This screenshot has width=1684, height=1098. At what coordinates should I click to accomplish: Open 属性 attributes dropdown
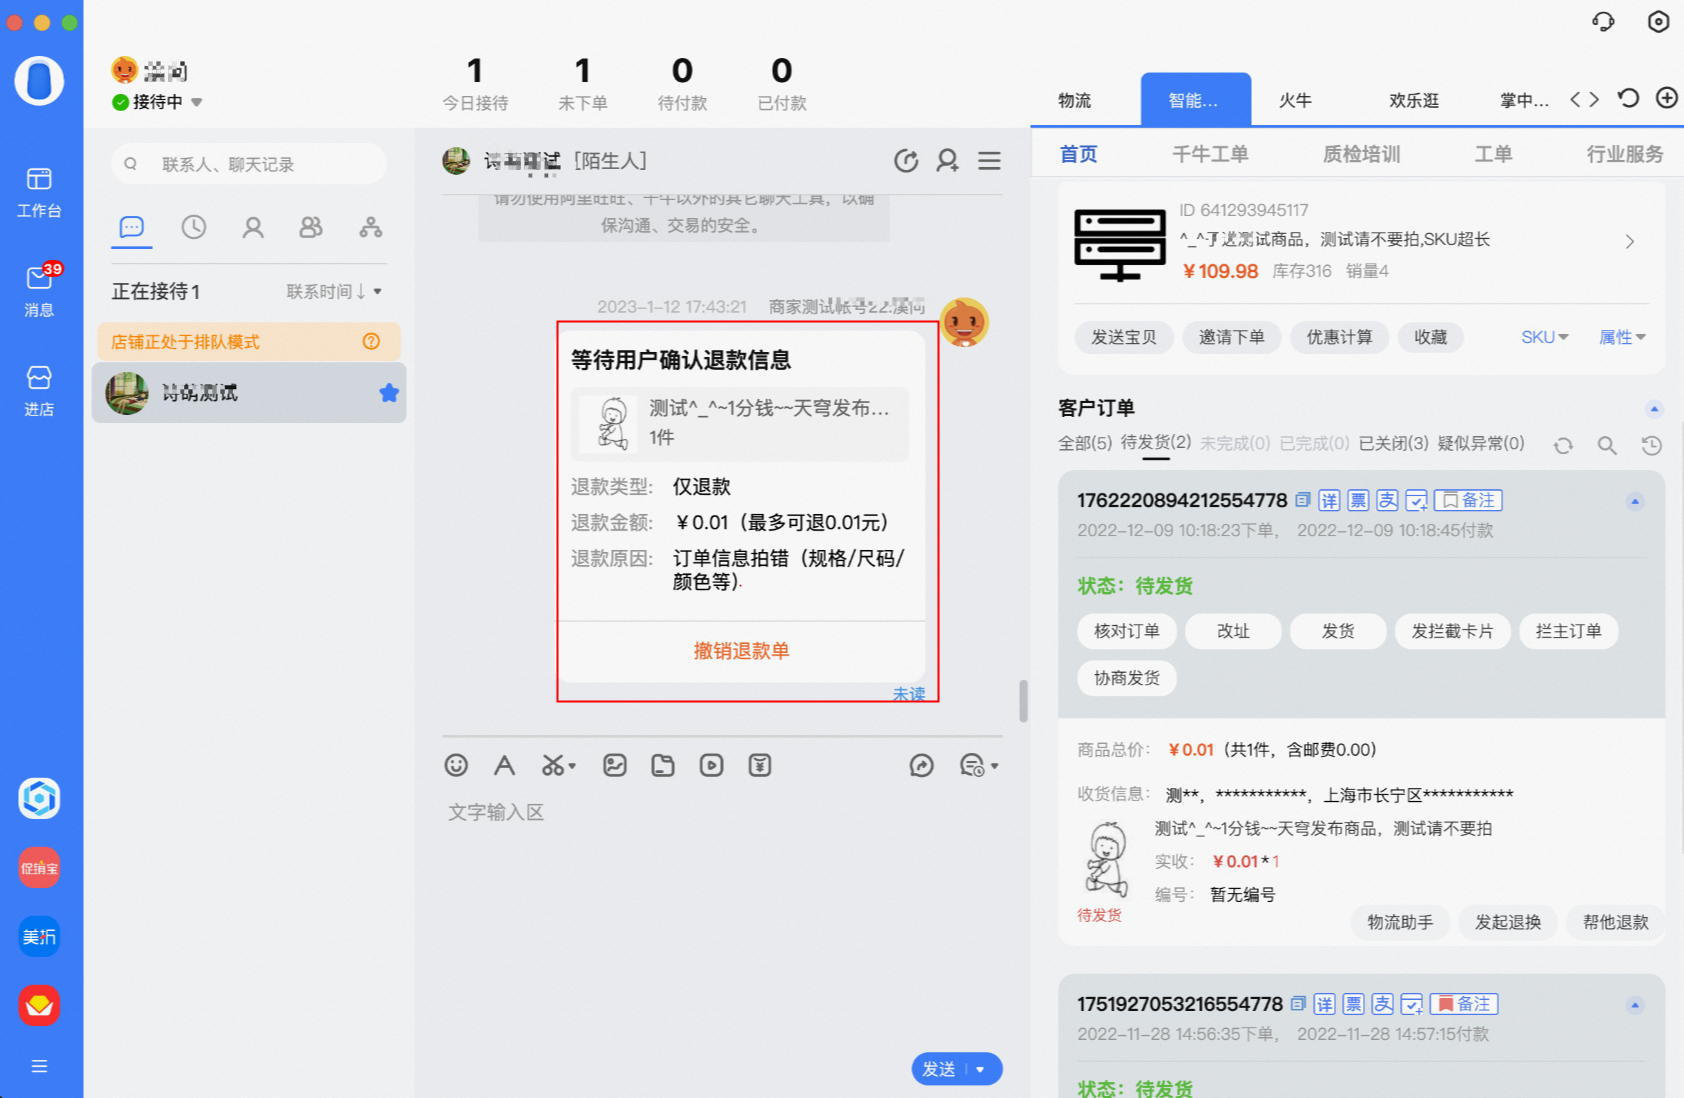(1622, 337)
